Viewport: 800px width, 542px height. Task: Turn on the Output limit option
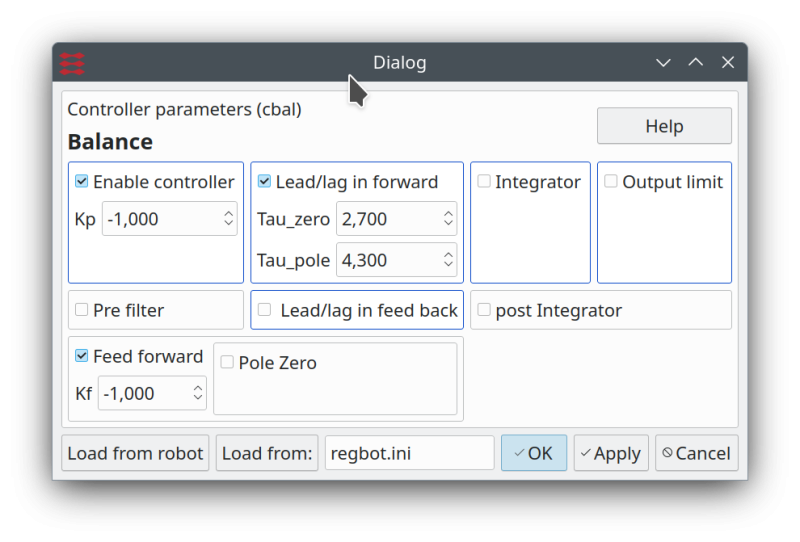point(611,182)
